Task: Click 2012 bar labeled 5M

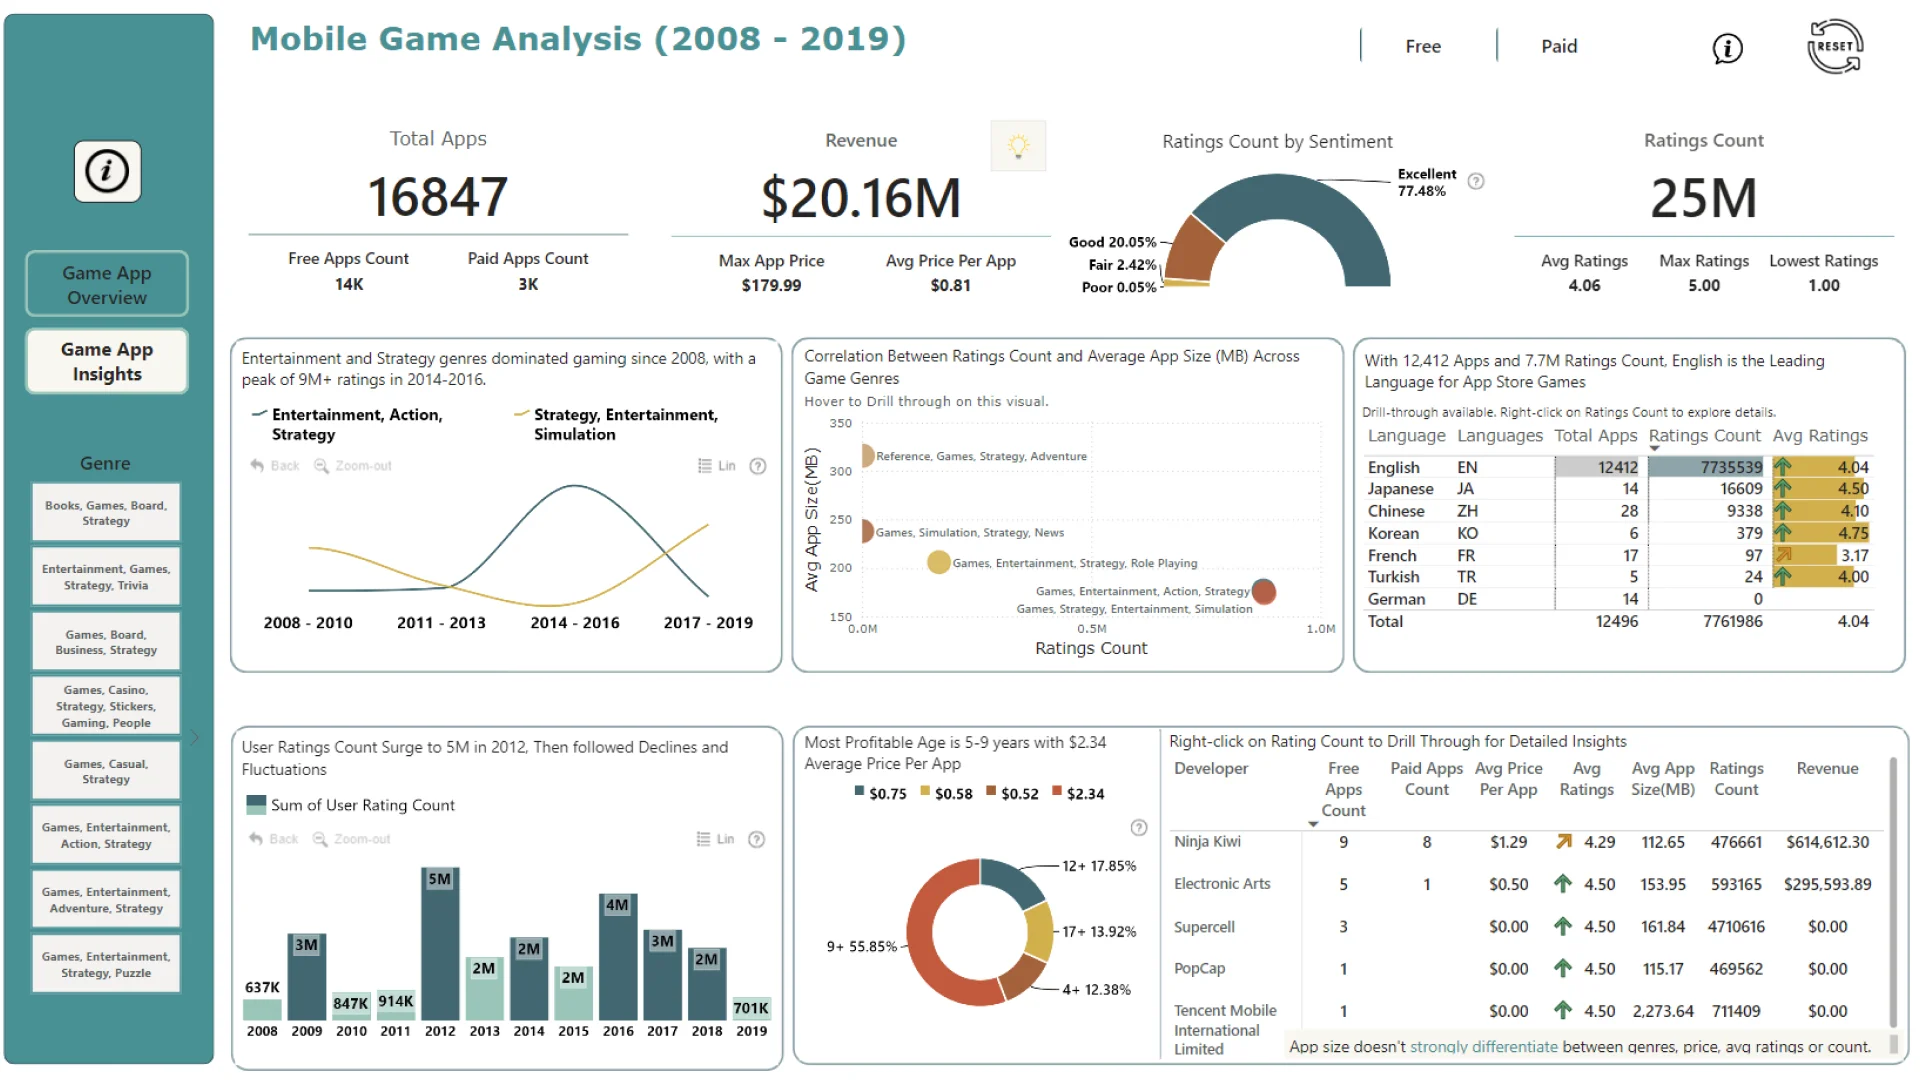Action: [440, 943]
